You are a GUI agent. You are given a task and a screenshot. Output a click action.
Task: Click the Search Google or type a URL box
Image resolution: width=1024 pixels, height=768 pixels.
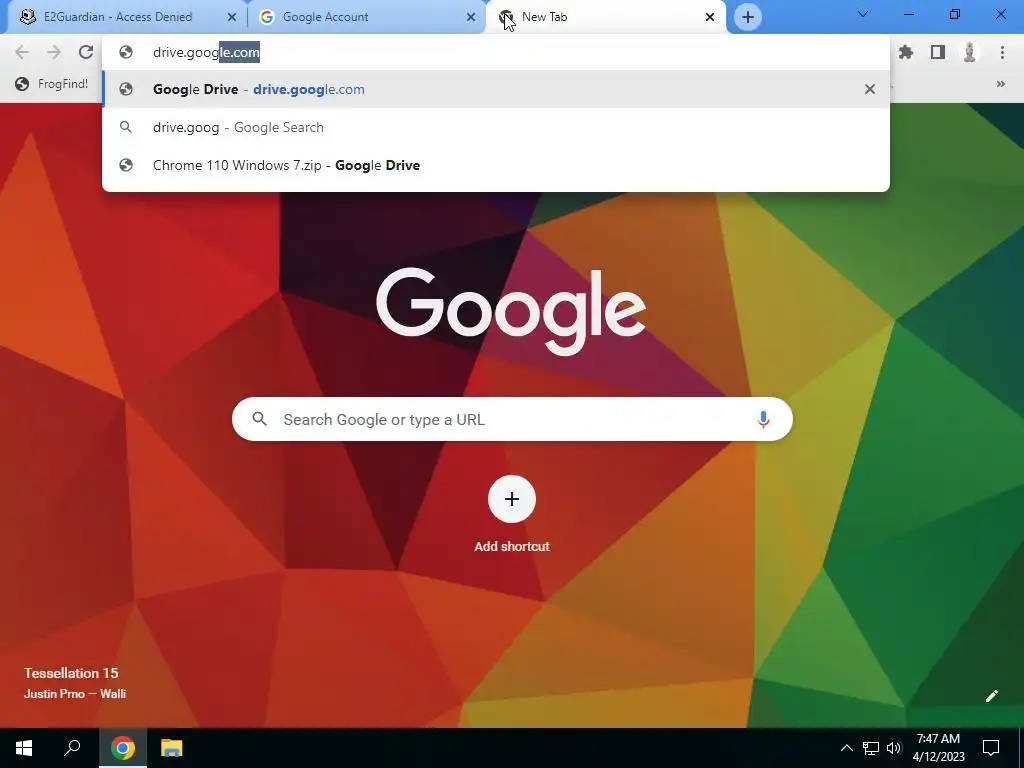[512, 419]
